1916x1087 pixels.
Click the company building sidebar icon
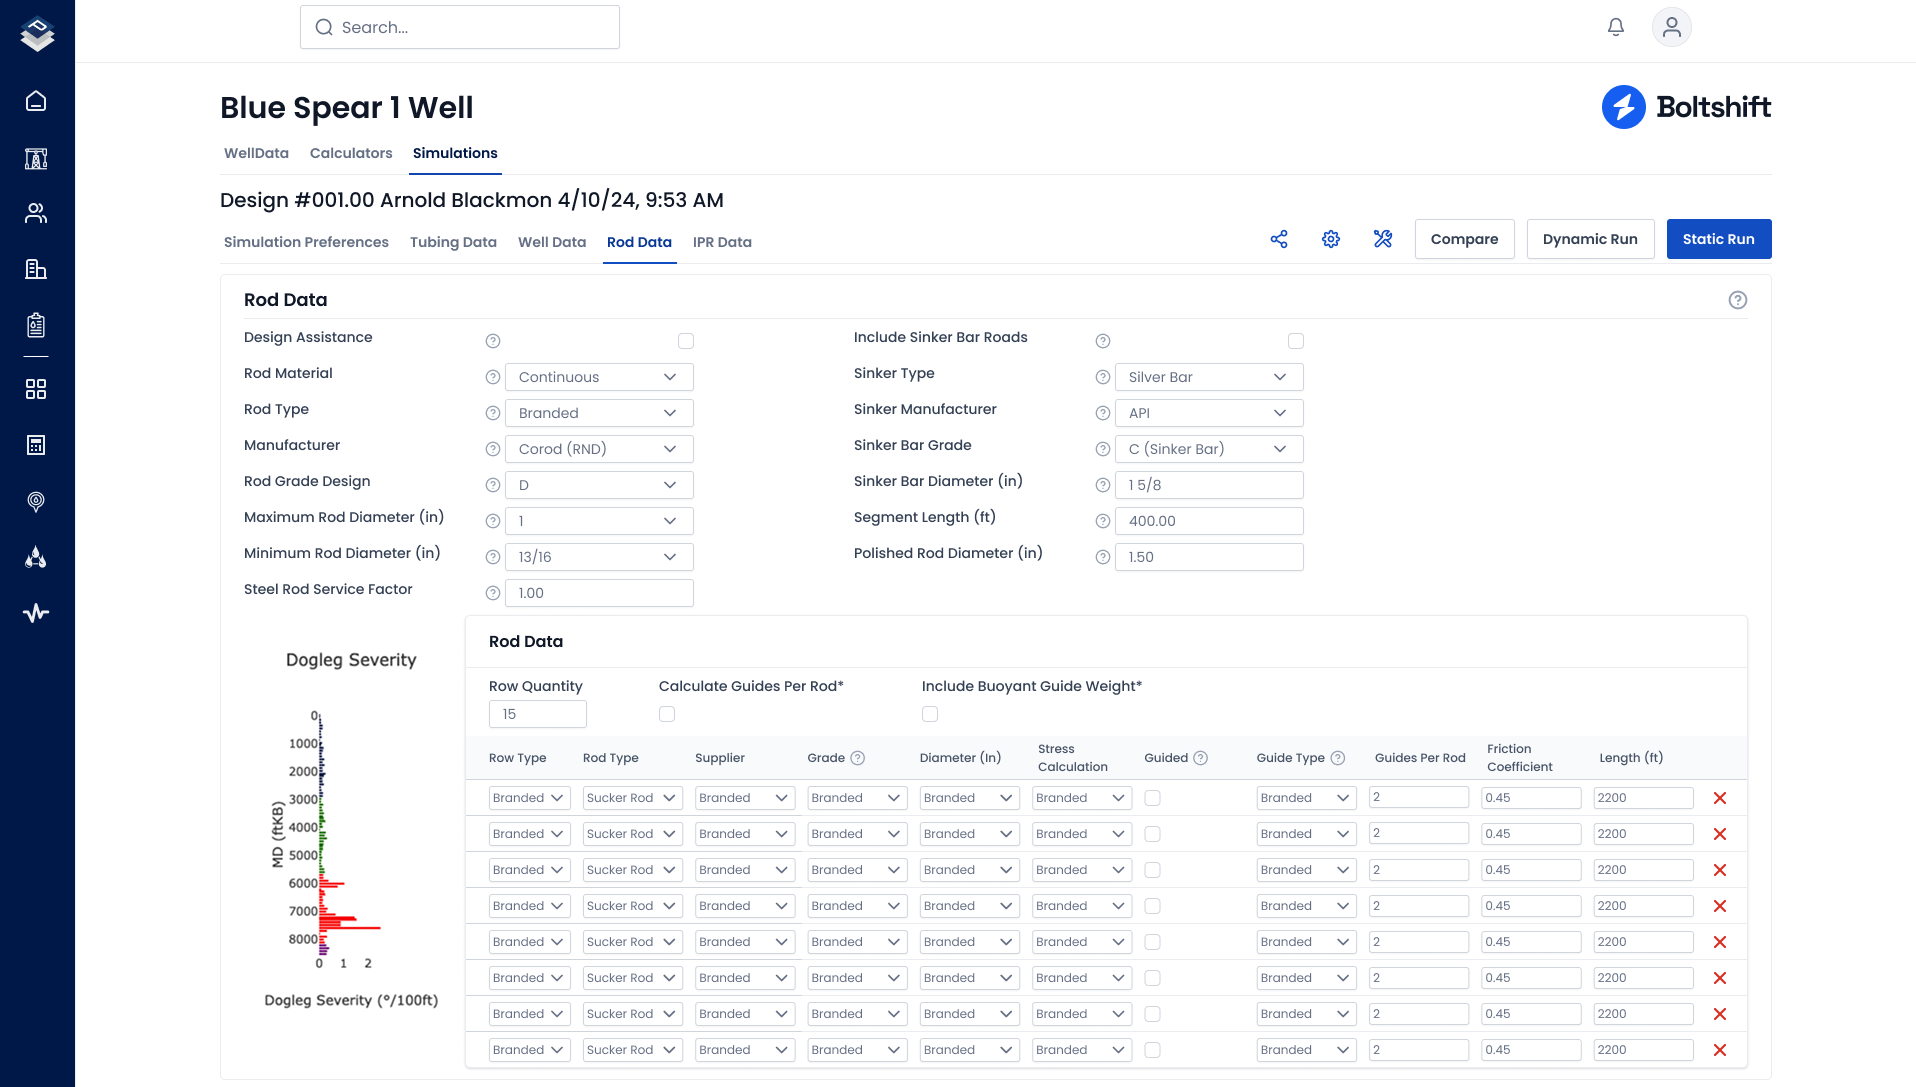pyautogui.click(x=36, y=269)
